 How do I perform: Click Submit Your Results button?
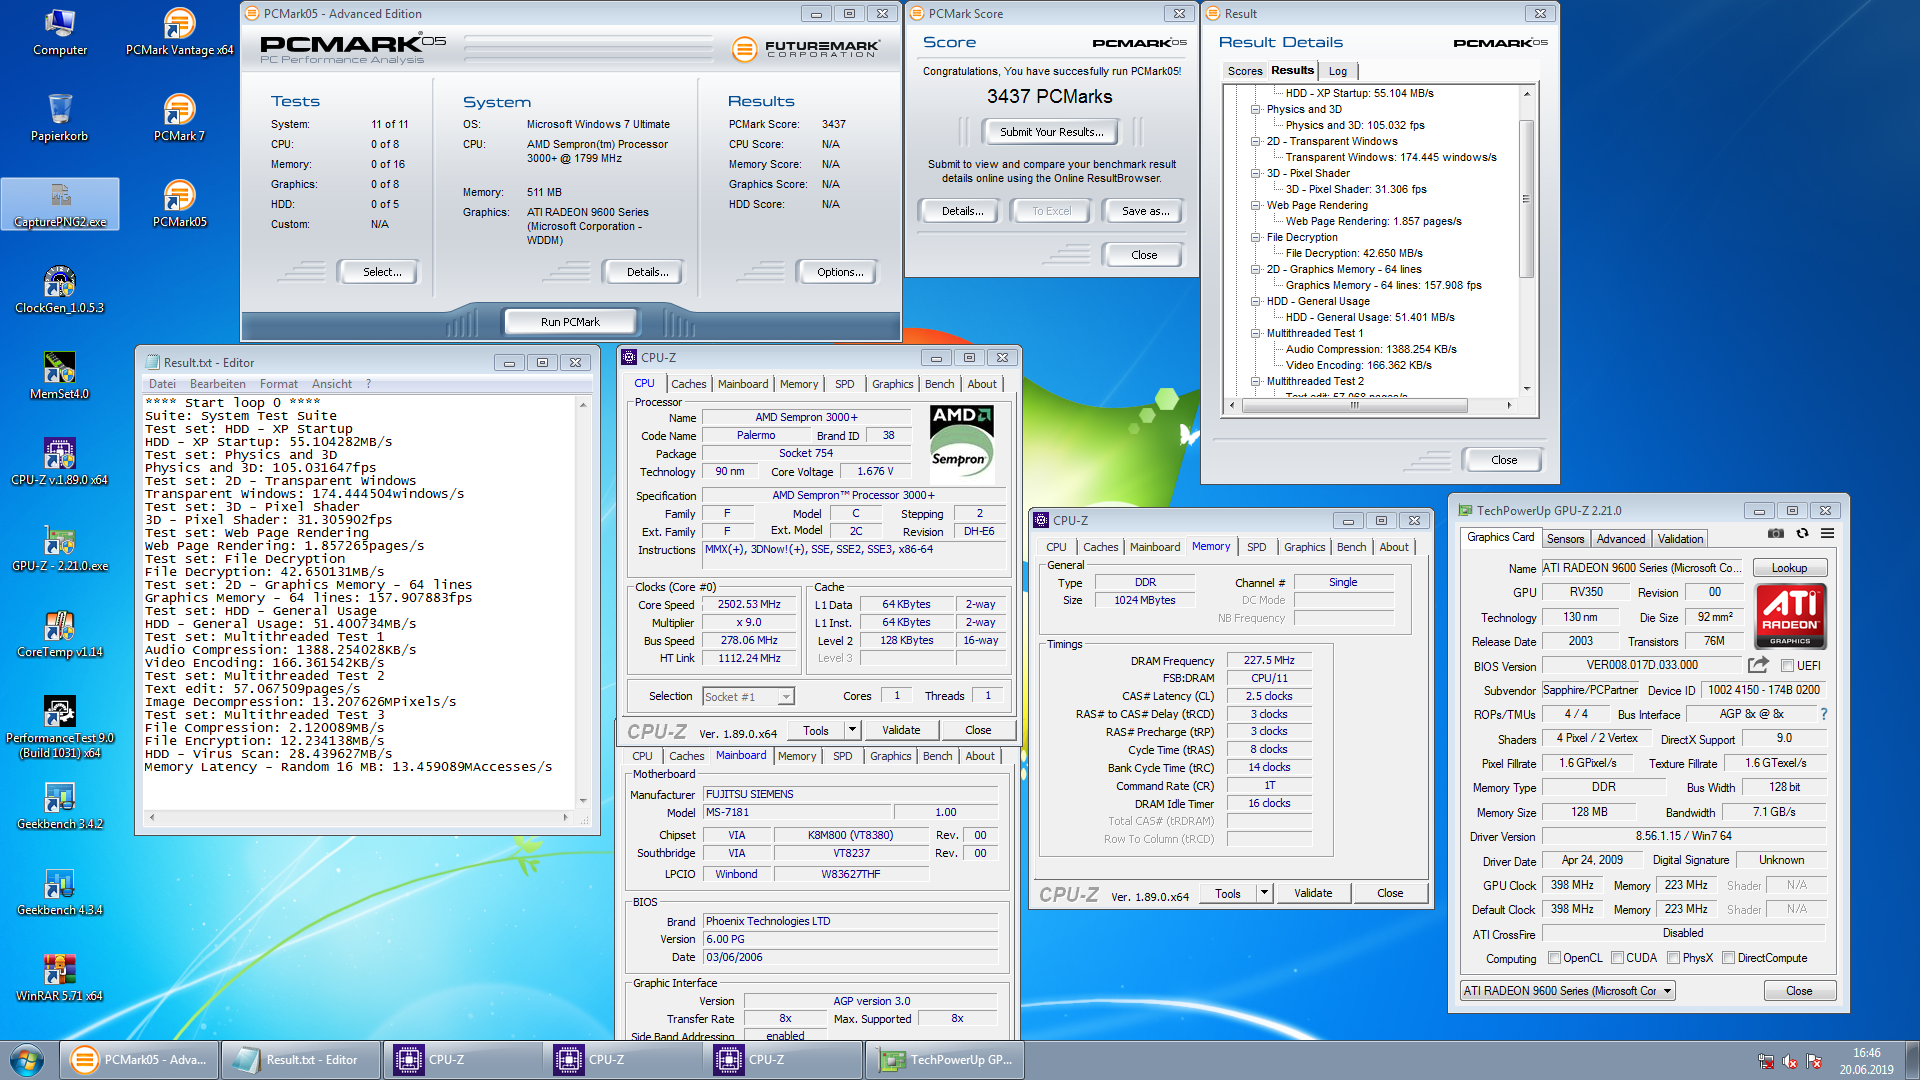(1052, 132)
